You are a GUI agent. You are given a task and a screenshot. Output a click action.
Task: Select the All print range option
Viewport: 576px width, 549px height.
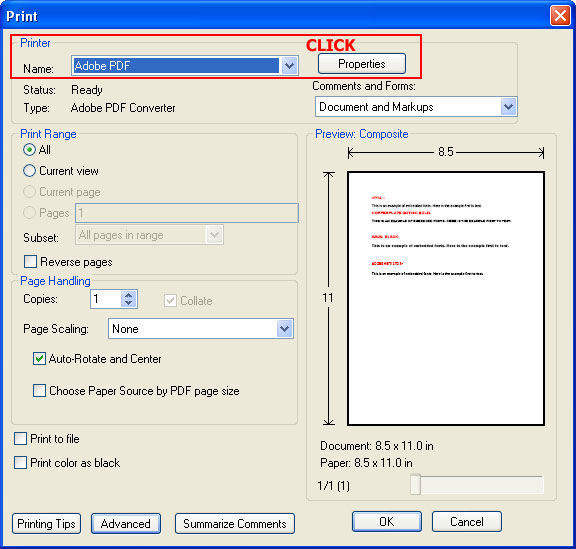point(29,150)
